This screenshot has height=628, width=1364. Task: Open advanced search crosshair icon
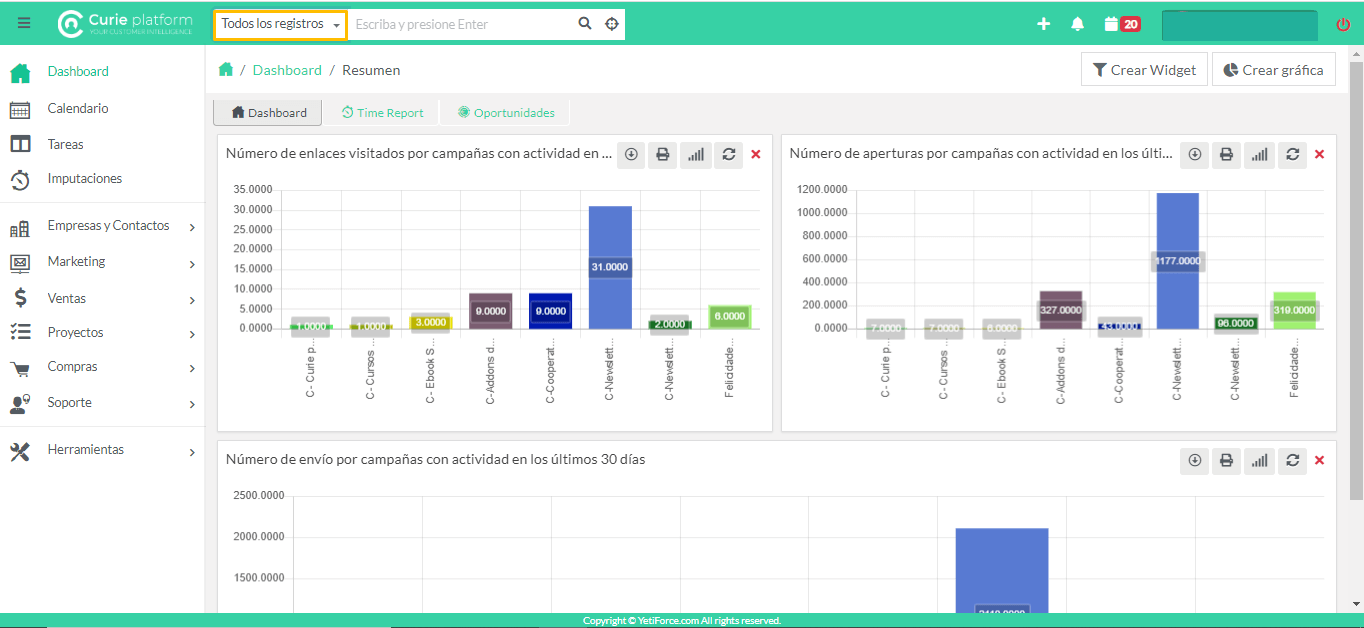pos(612,24)
